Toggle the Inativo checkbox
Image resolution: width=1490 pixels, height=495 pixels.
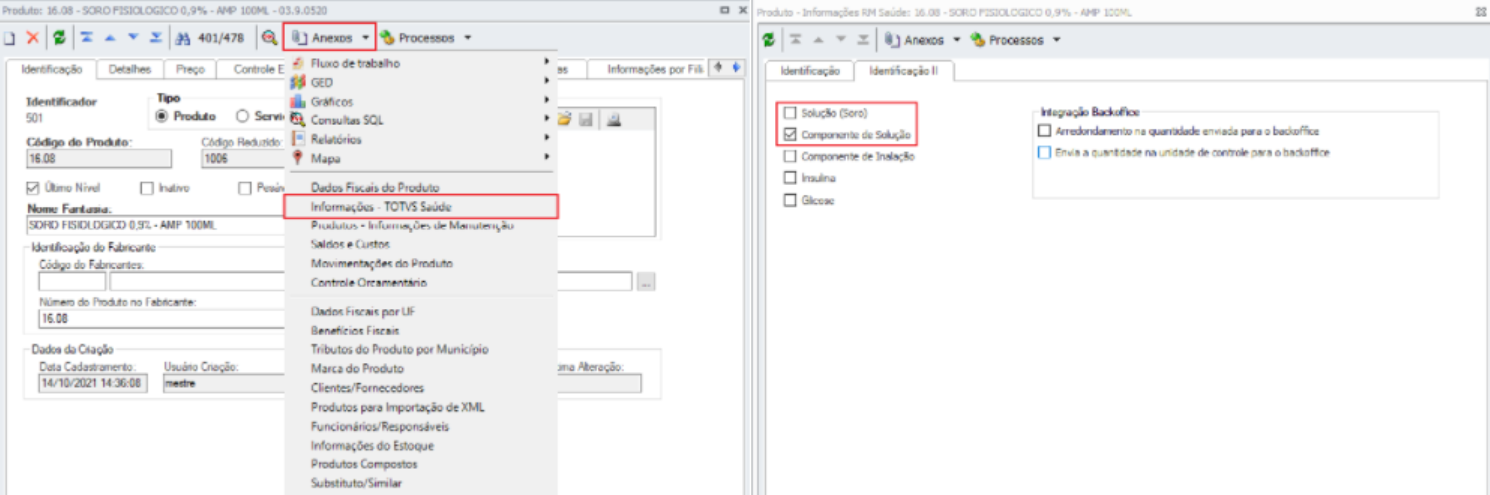point(147,188)
